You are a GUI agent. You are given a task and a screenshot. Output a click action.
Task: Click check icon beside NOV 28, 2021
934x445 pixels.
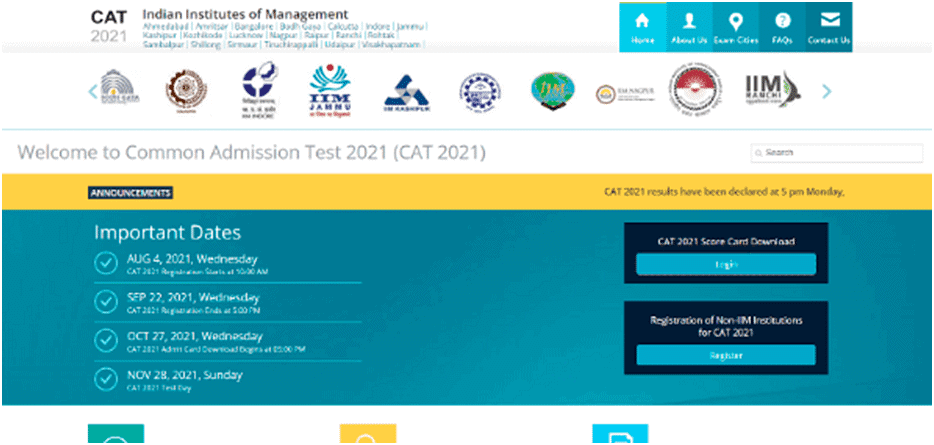pos(106,379)
